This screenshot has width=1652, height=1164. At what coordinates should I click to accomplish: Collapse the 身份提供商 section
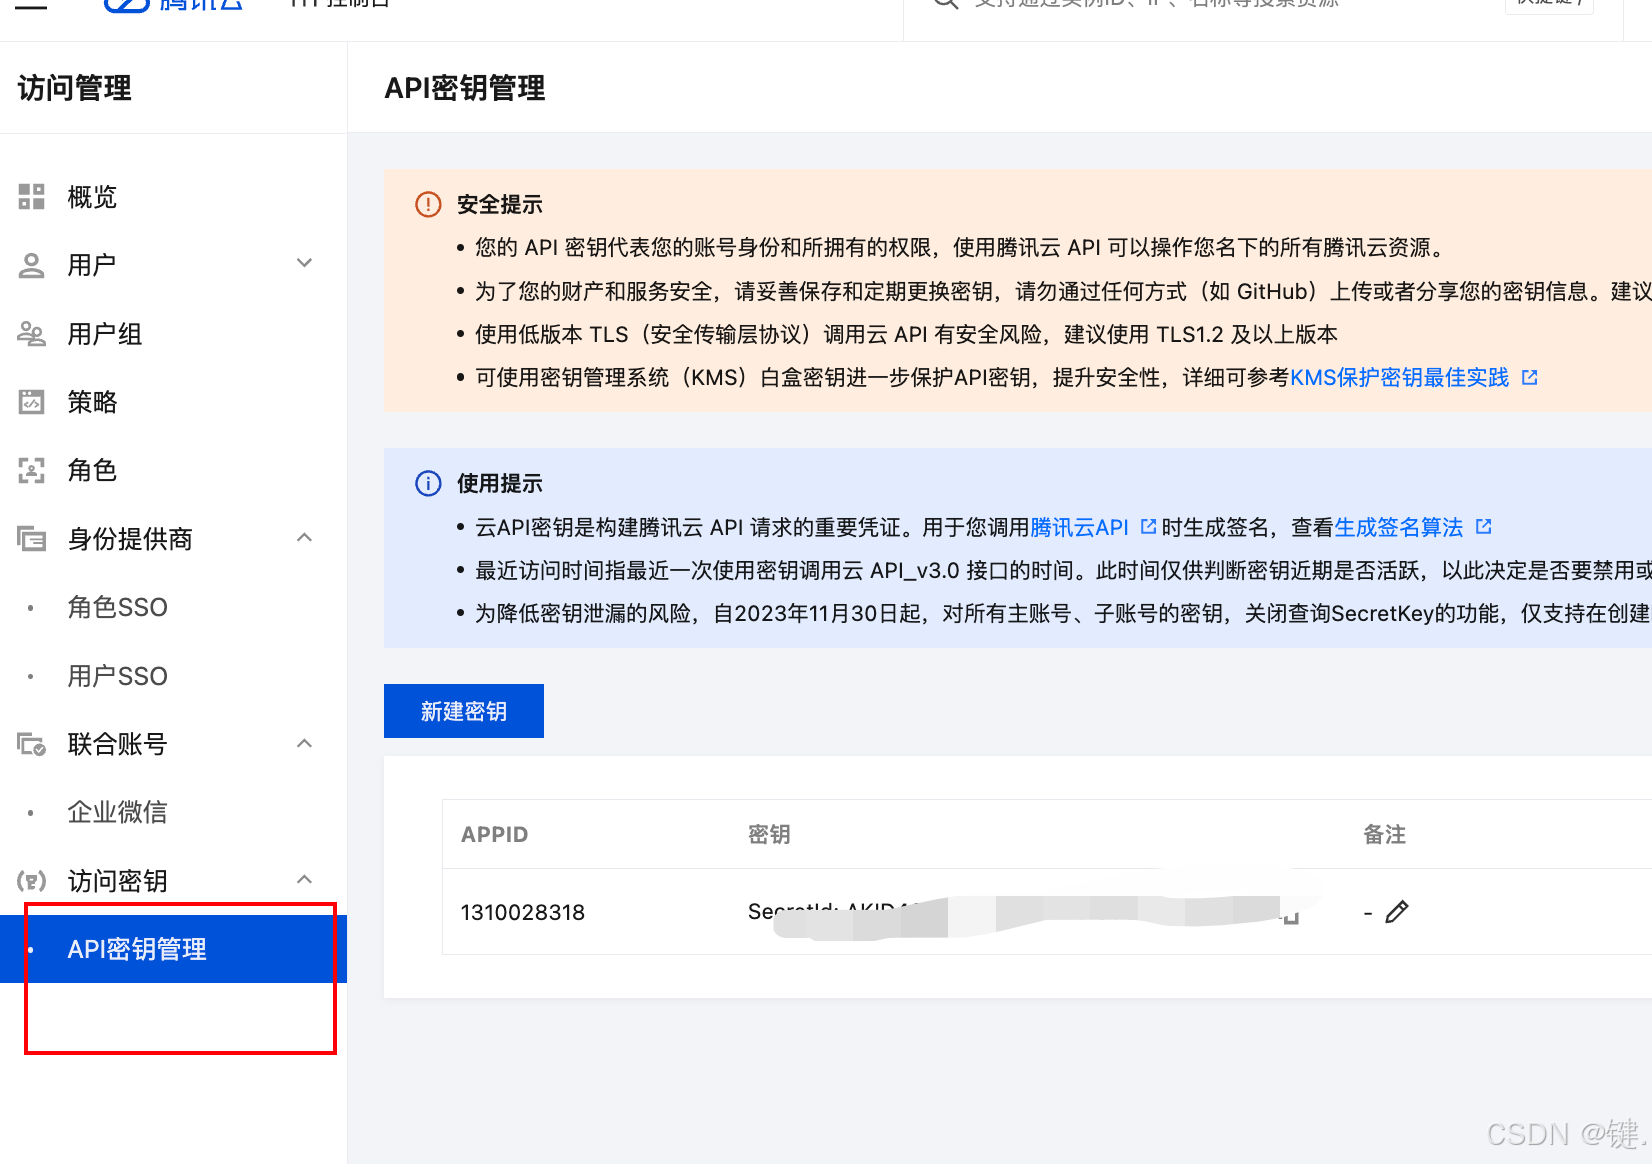[304, 537]
